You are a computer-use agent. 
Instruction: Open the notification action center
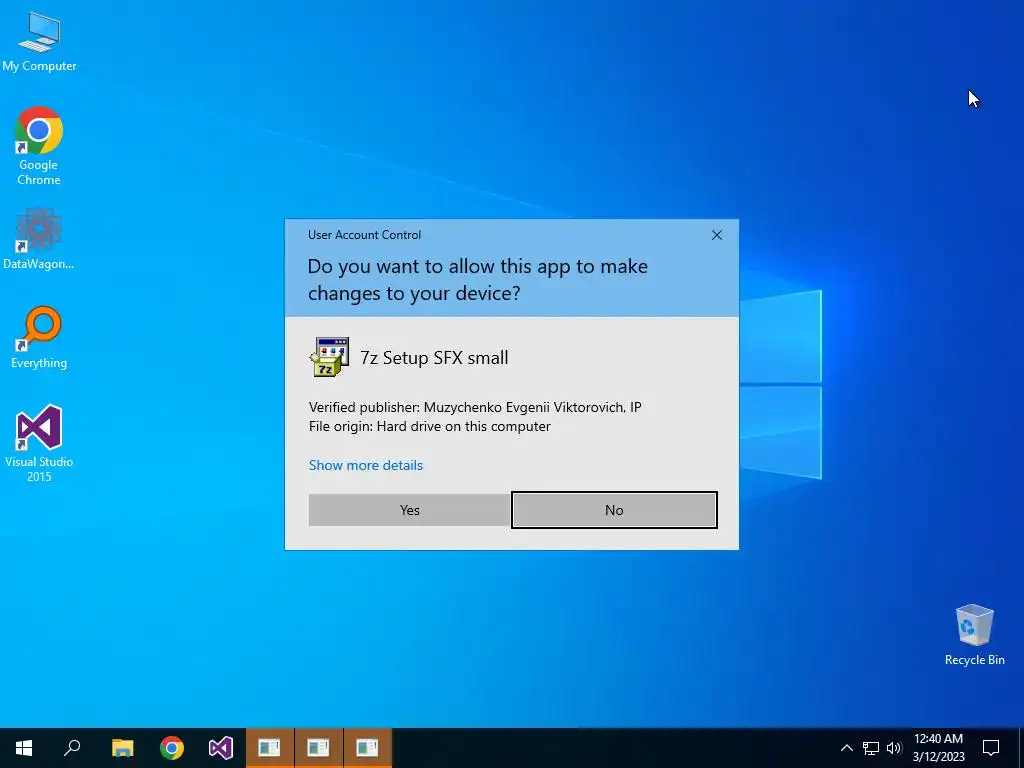pos(991,748)
